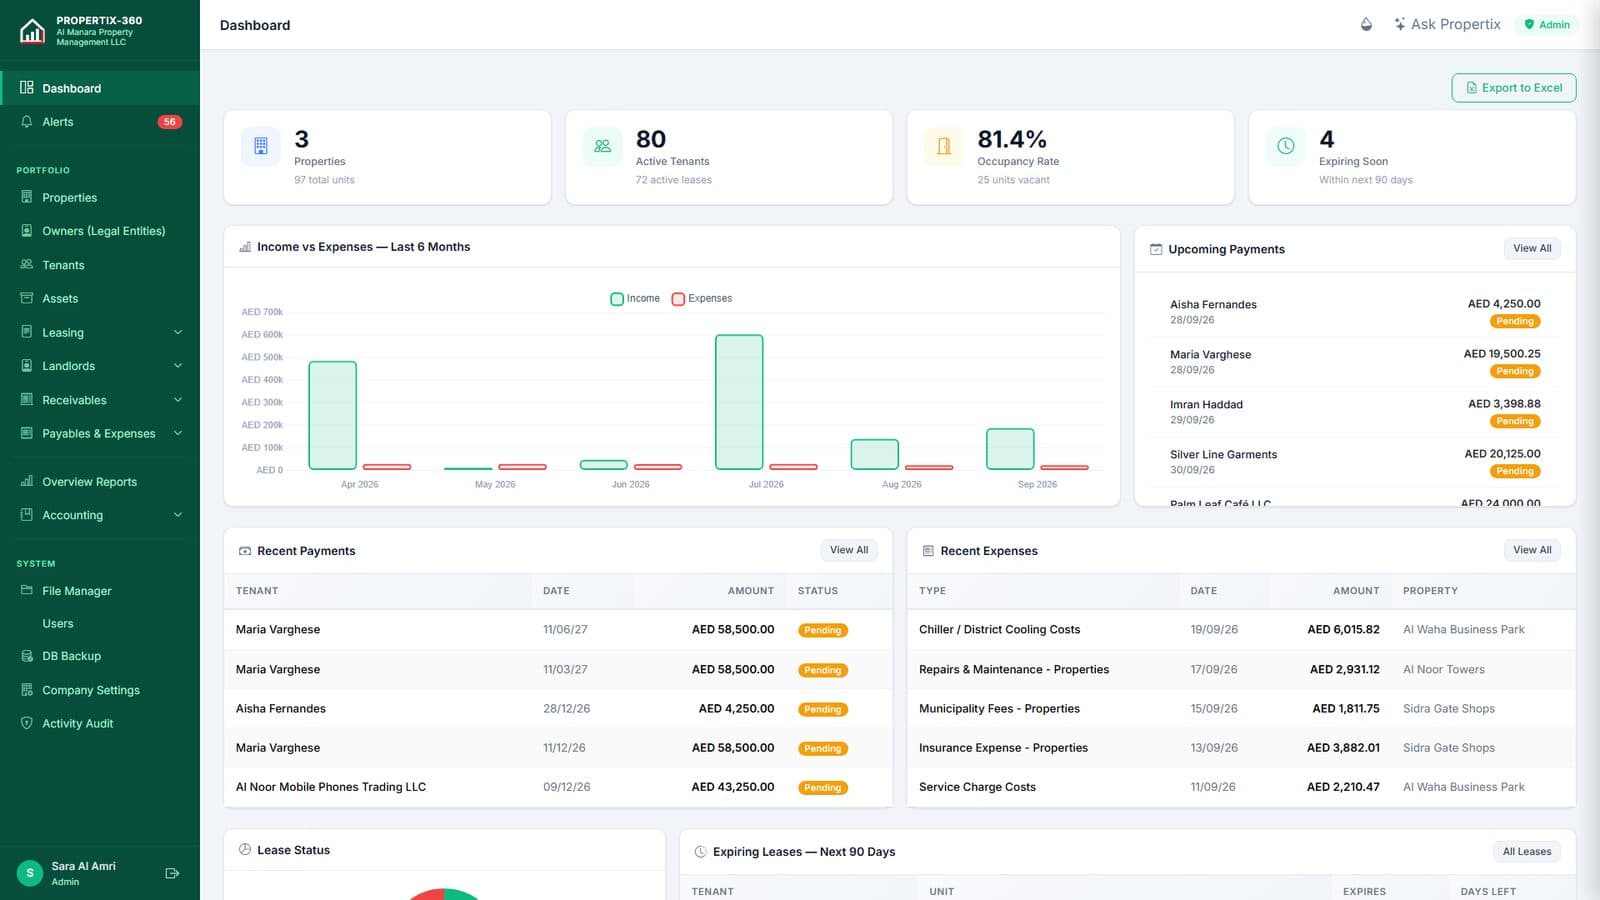
Task: Click the Export to Excel button
Action: pyautogui.click(x=1514, y=88)
